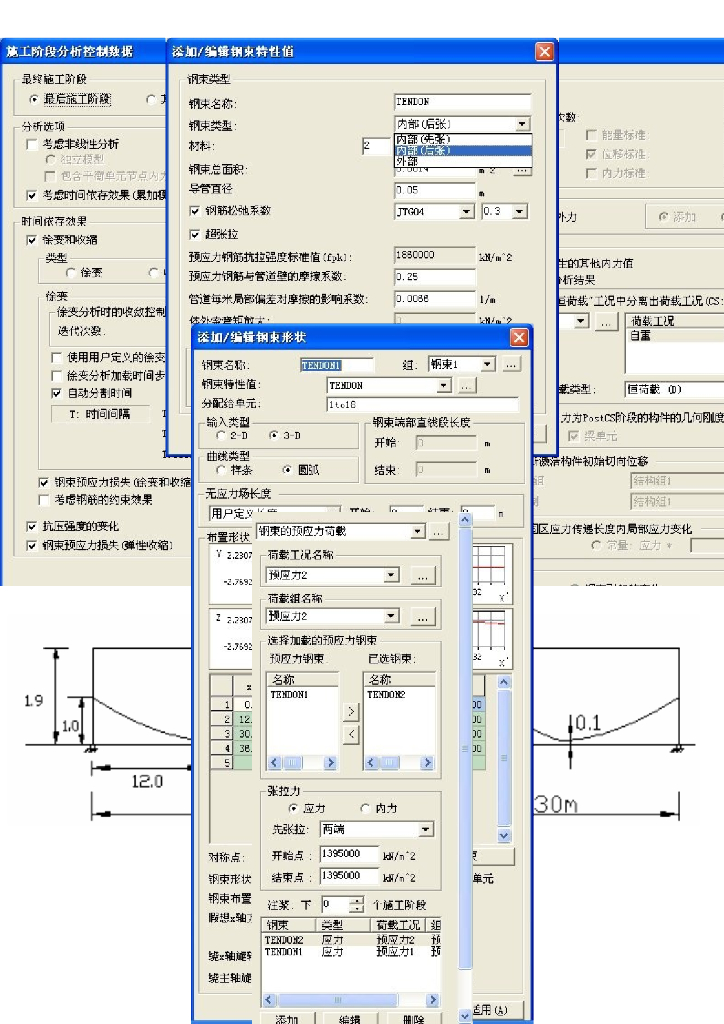Click the 结束点 stress input field
This screenshot has height=1024, width=724.
(349, 876)
